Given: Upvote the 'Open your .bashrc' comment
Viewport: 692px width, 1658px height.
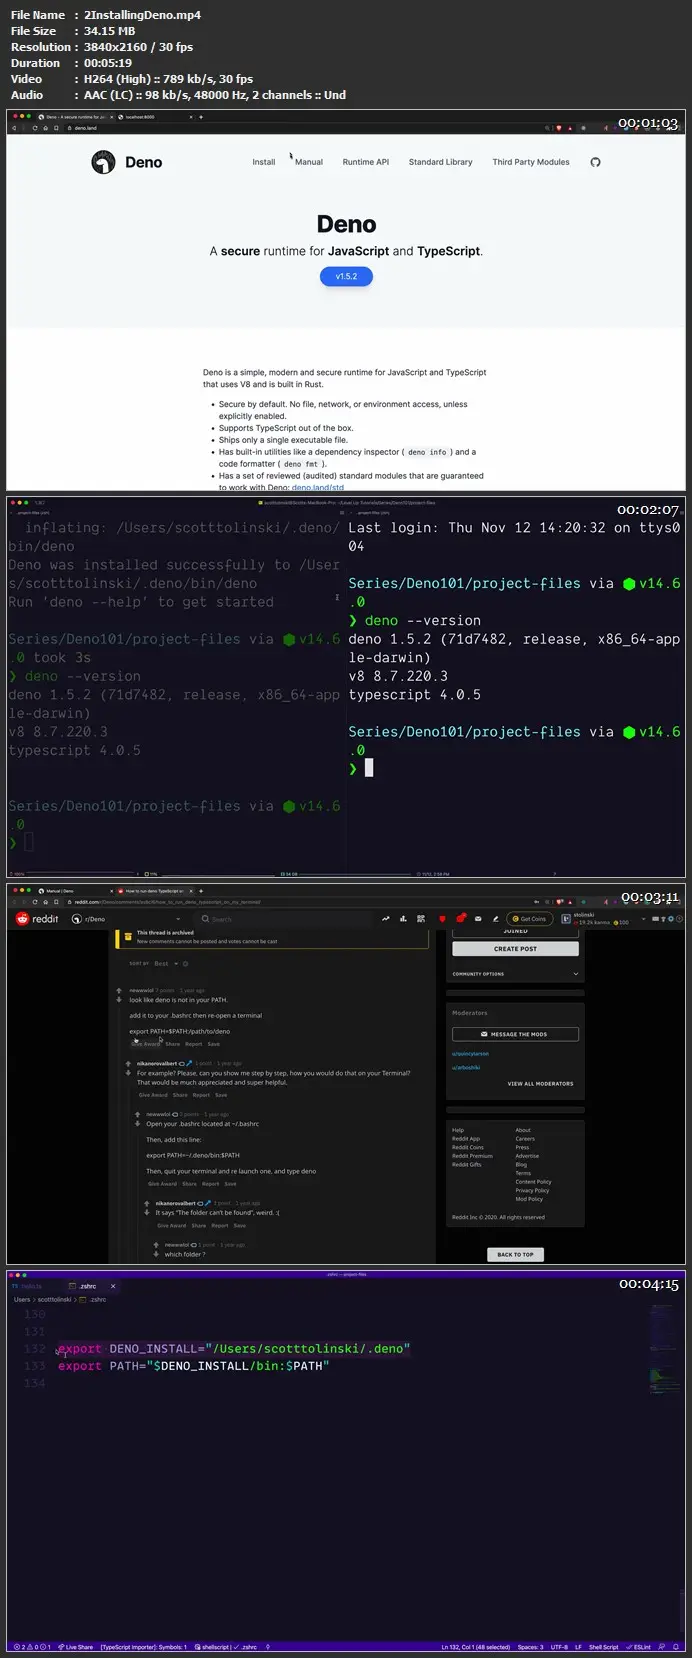Looking at the screenshot, I should 138,1114.
